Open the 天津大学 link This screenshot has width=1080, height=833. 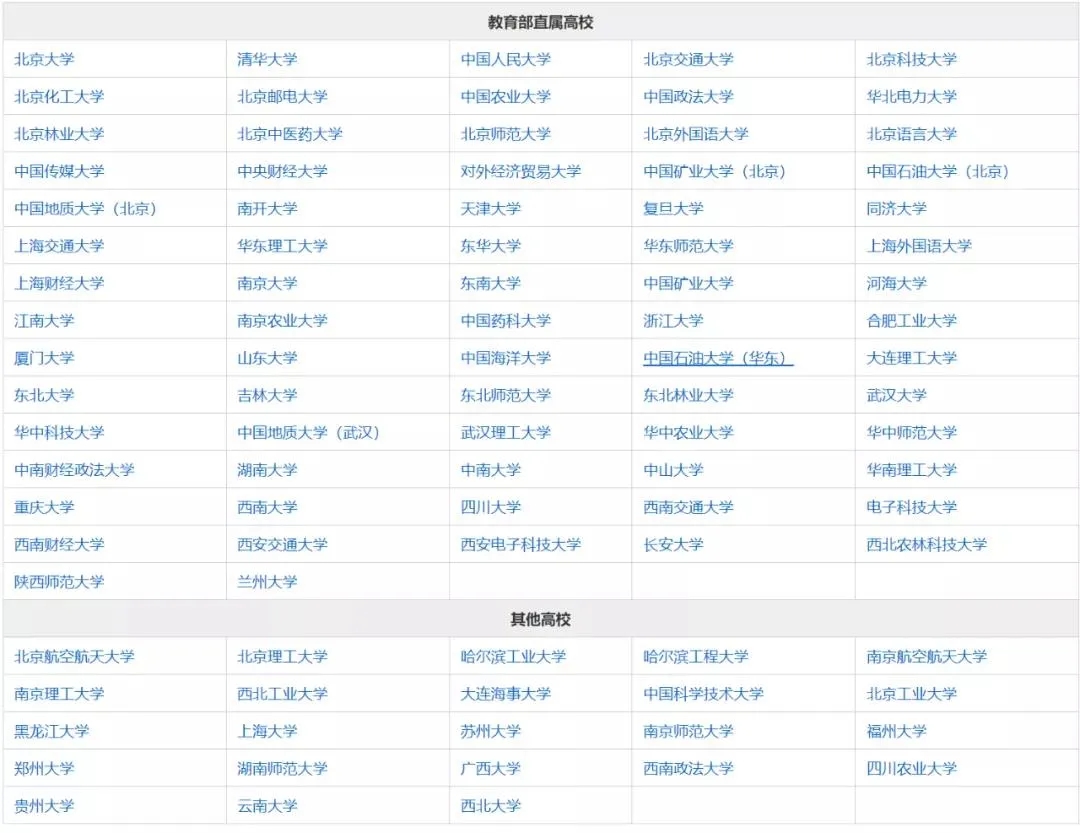(x=490, y=208)
